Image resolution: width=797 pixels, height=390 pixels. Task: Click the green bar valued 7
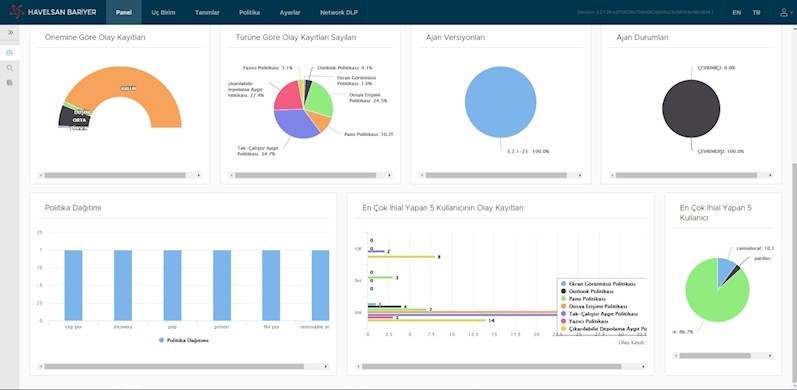[397, 309]
